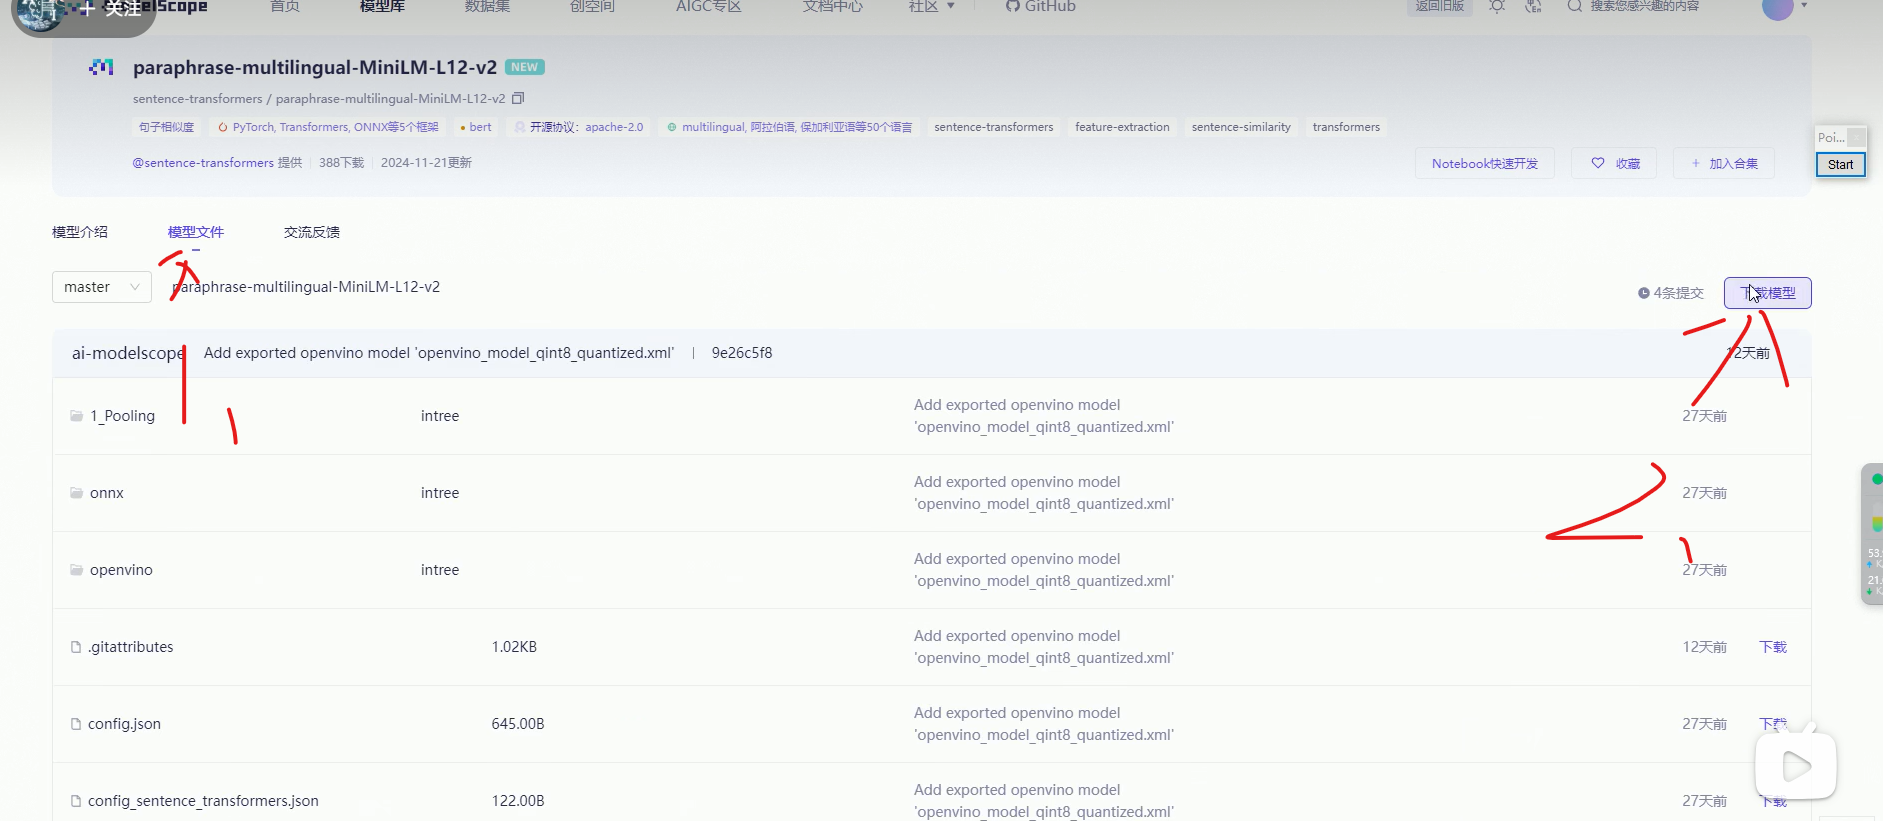1883x821 pixels.
Task: Click the 下载模型 download model button
Action: (1767, 293)
